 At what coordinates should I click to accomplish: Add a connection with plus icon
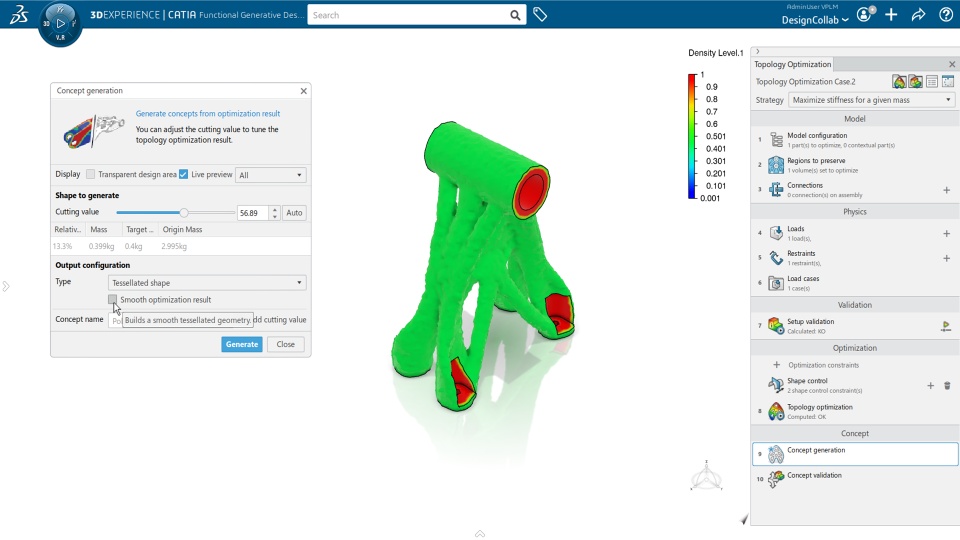coord(947,190)
